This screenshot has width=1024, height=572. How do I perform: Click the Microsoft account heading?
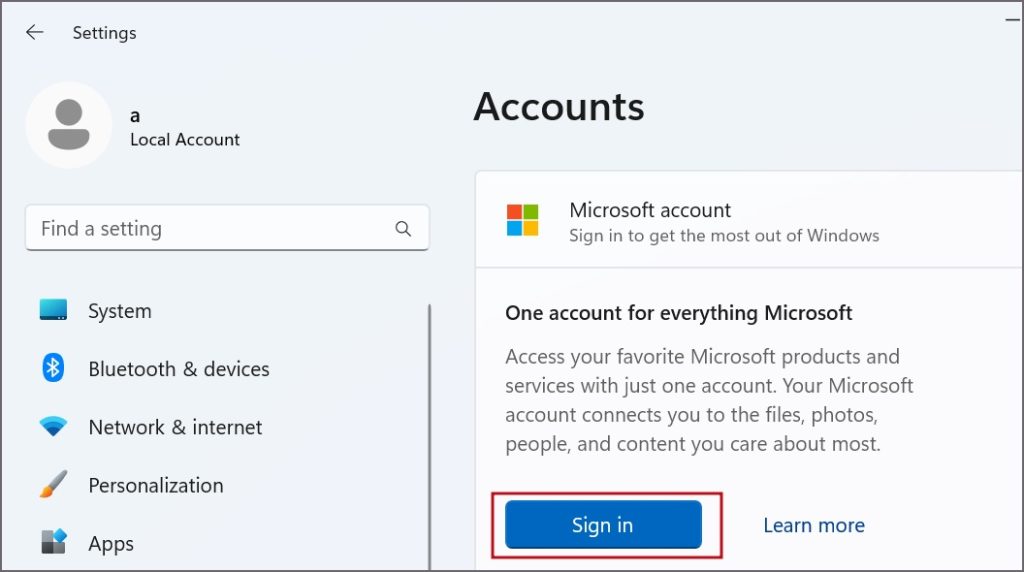pos(650,210)
